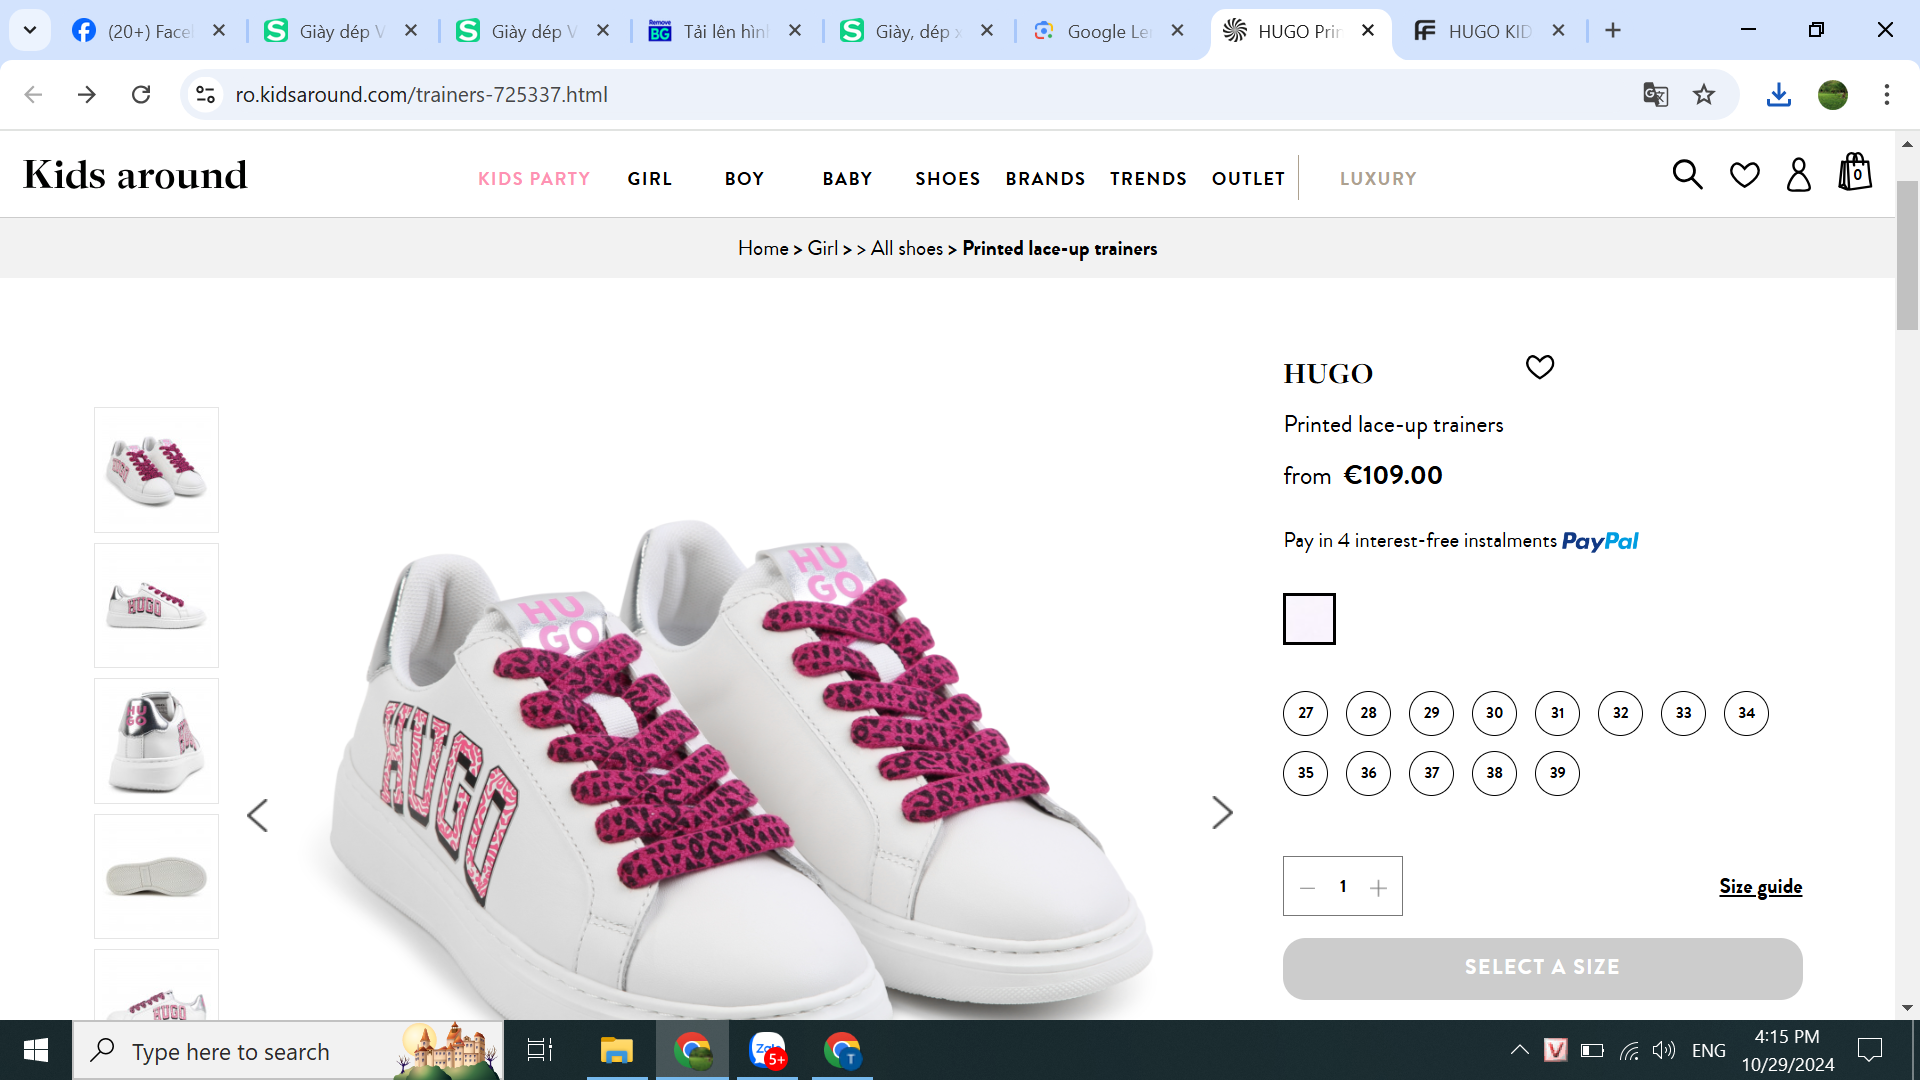Click the Google Translate icon in address bar
The height and width of the screenshot is (1080, 1920).
(x=1655, y=95)
